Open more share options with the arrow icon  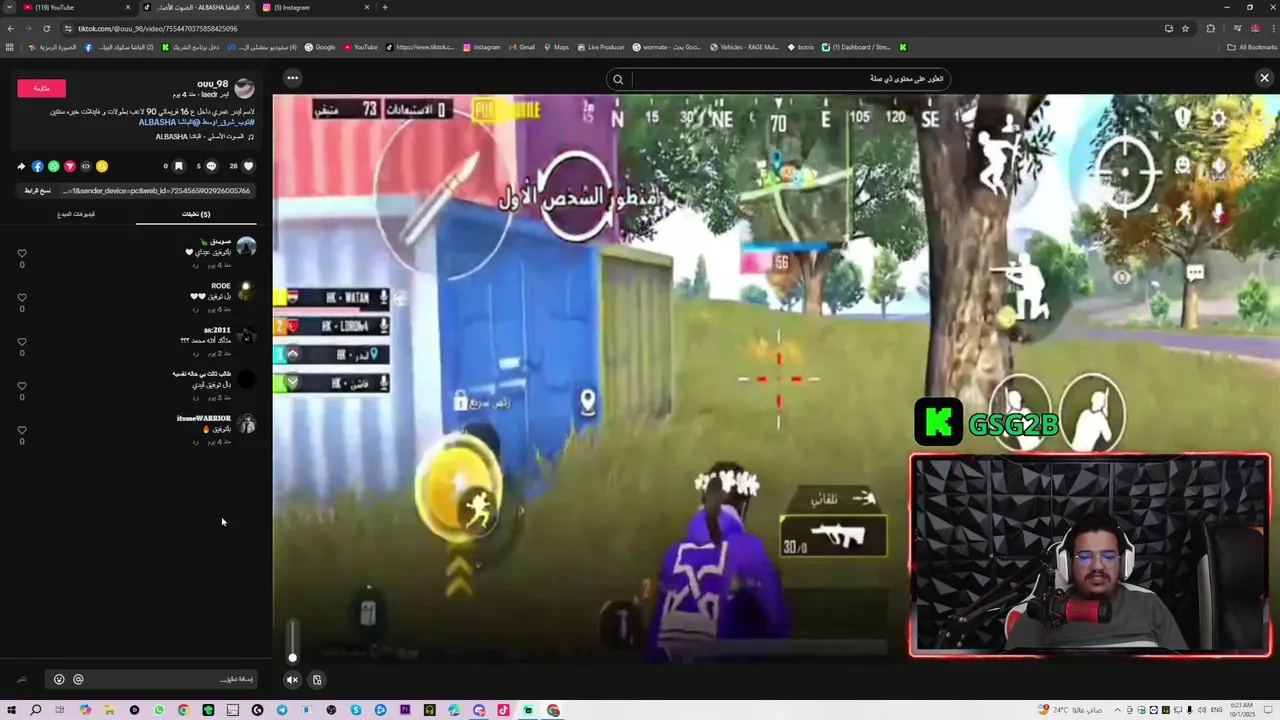pyautogui.click(x=21, y=166)
